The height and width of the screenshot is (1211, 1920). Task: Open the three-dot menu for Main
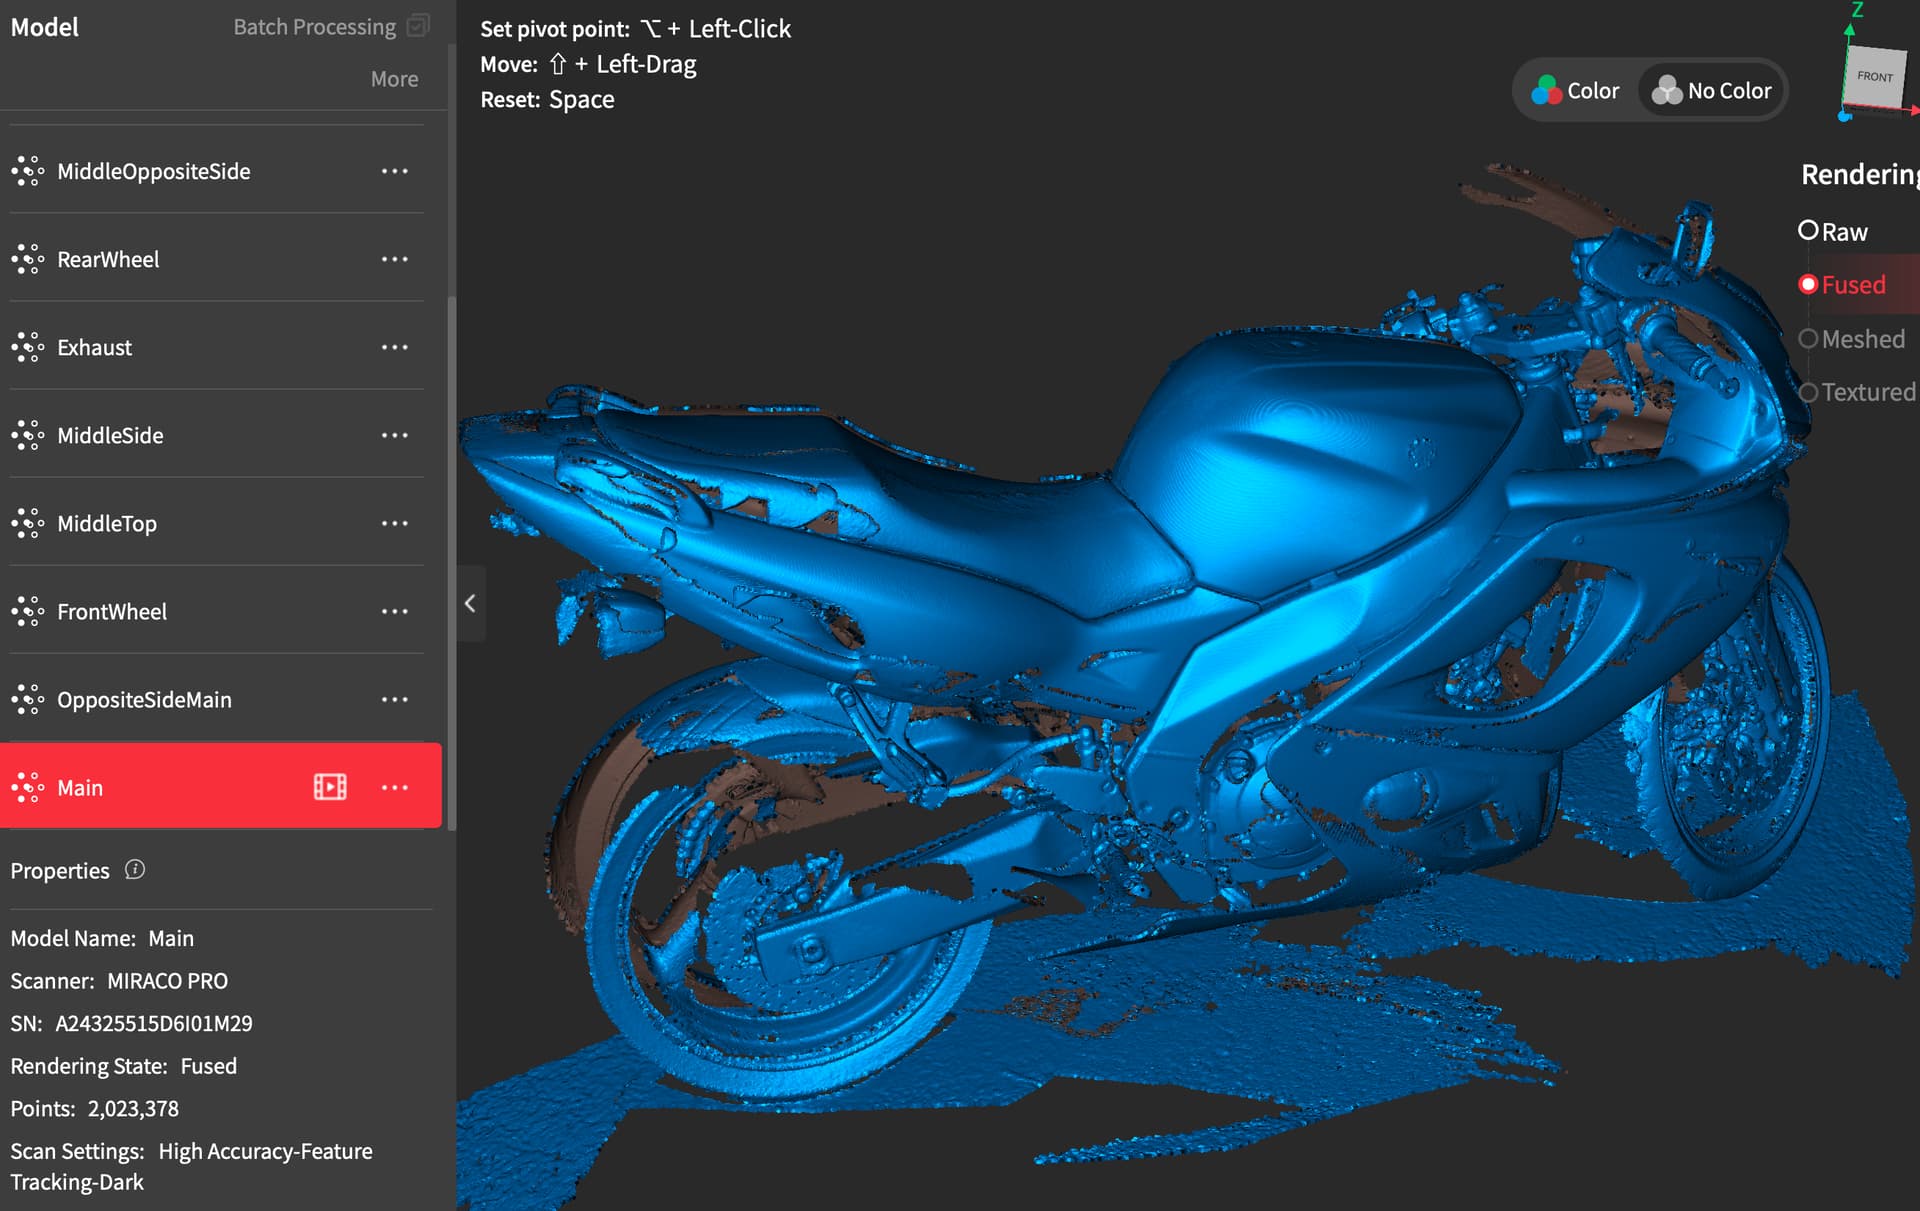coord(394,787)
